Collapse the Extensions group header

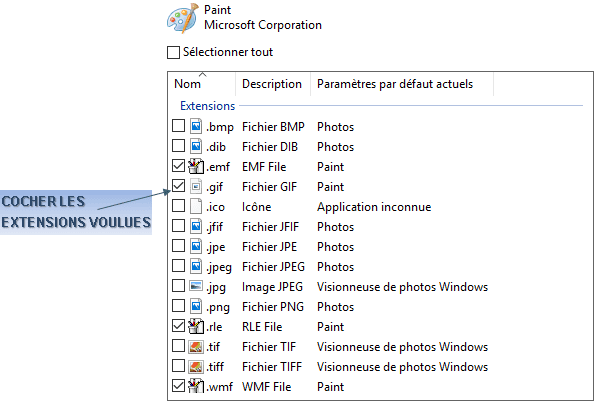point(208,106)
